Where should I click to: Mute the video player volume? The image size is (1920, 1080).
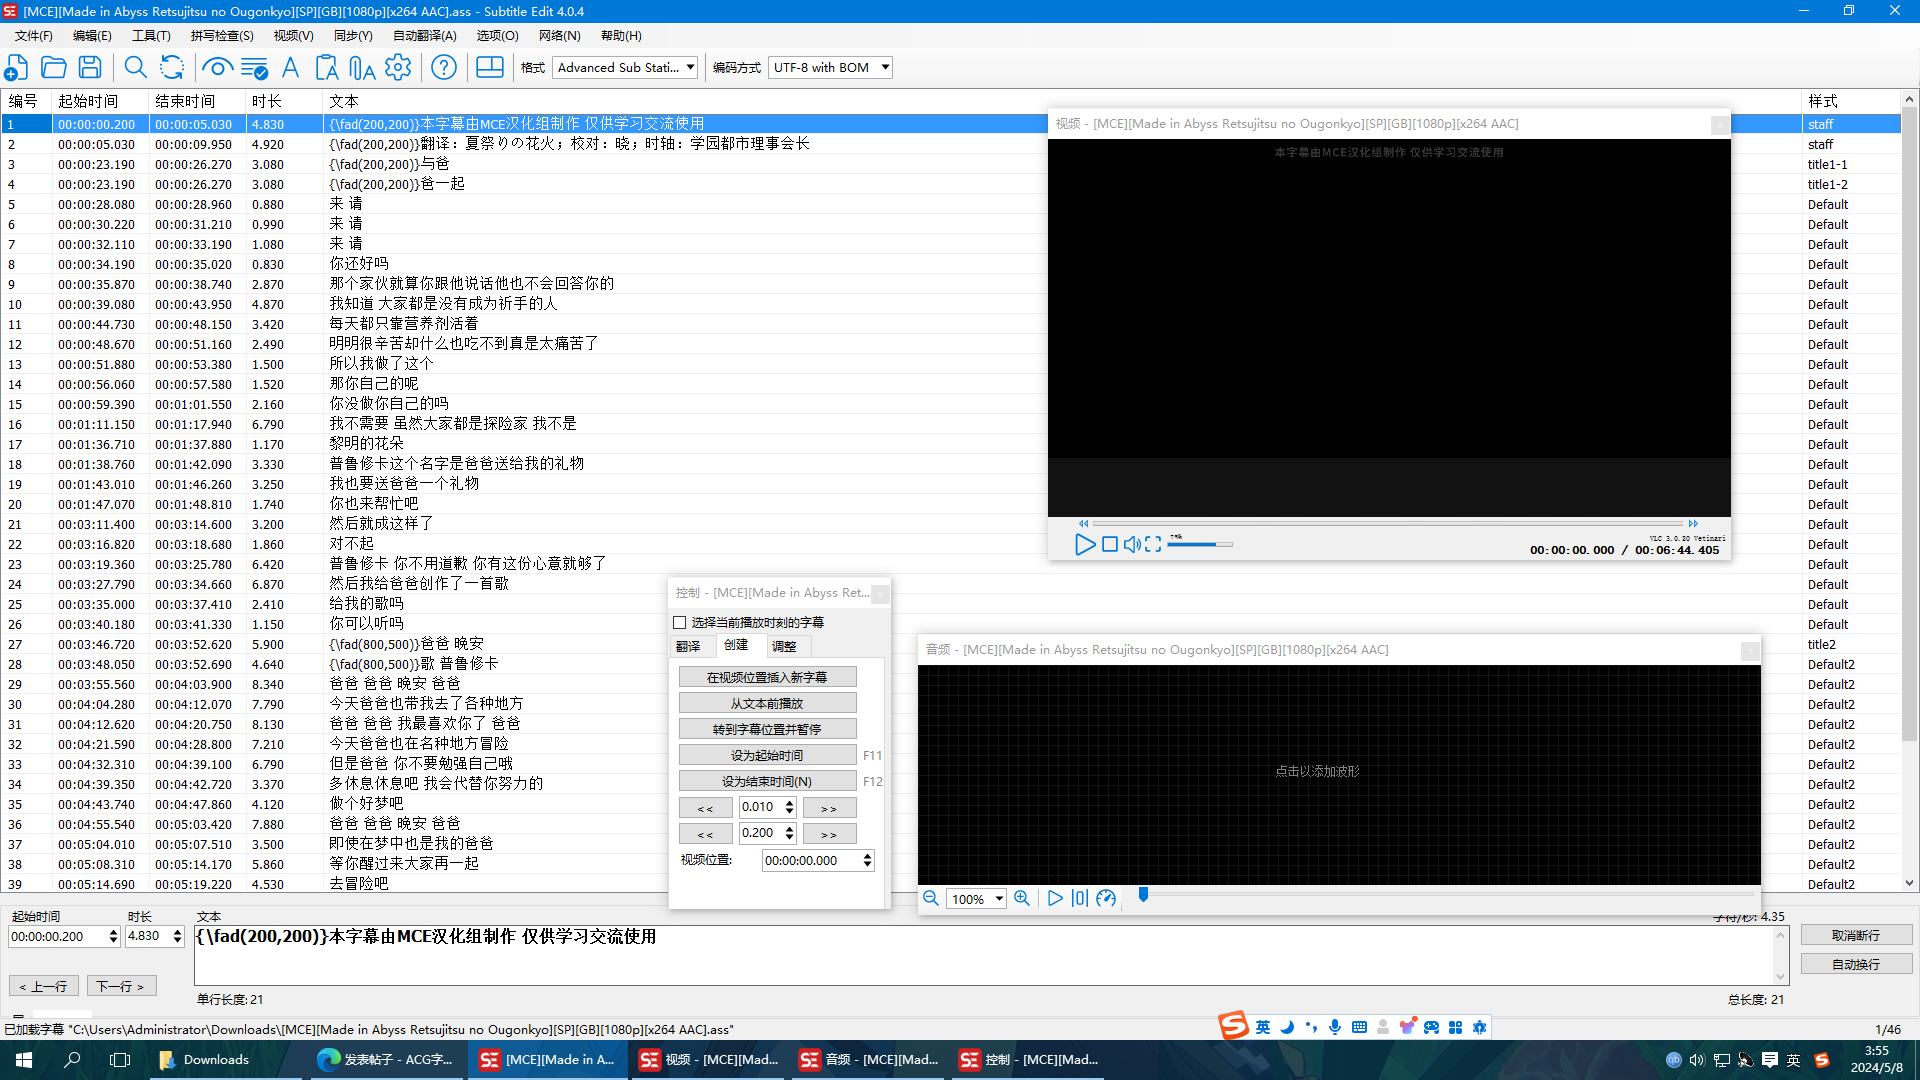[1132, 544]
